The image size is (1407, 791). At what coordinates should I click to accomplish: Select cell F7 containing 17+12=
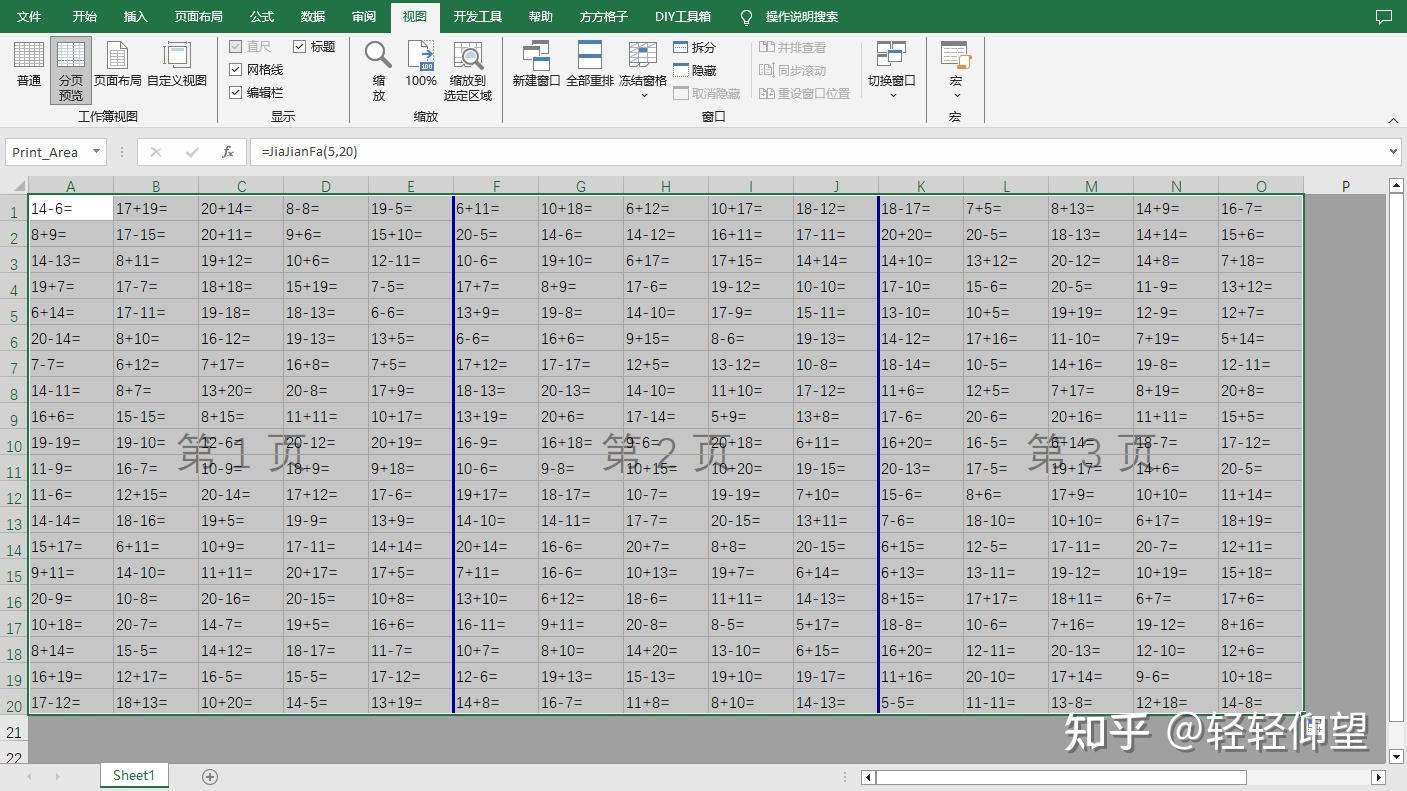(496, 365)
